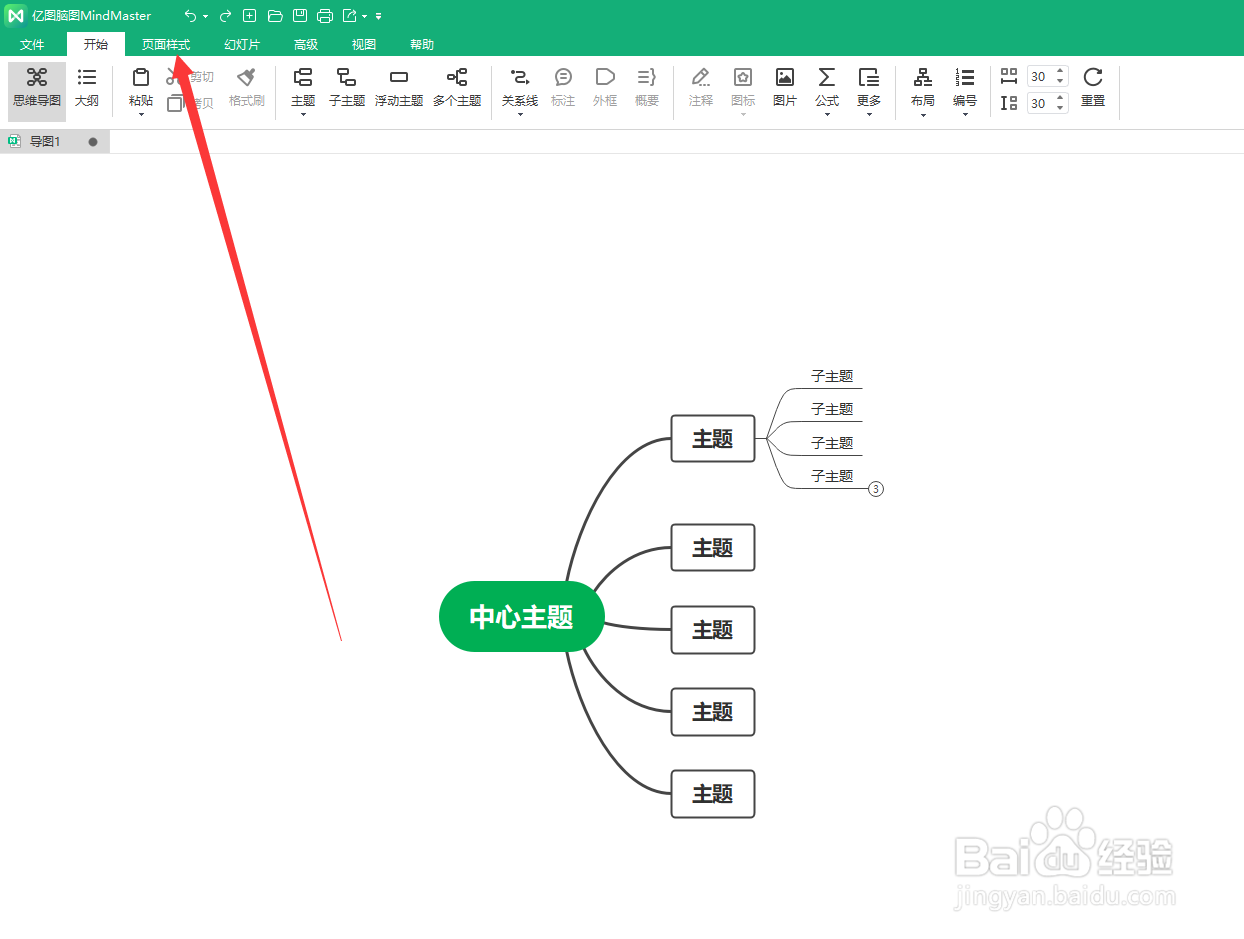Insert a 主题 topic icon
The image size is (1244, 939).
coord(303,78)
